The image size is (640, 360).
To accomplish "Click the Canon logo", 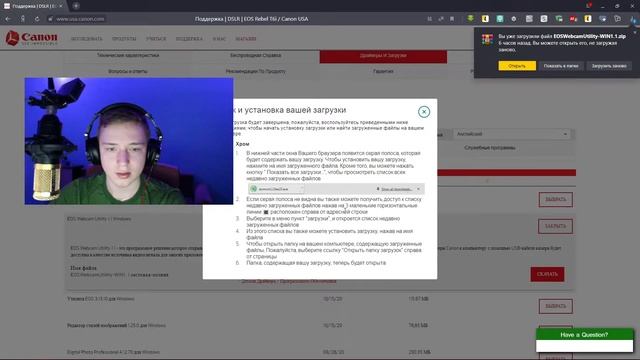I will click(31, 38).
